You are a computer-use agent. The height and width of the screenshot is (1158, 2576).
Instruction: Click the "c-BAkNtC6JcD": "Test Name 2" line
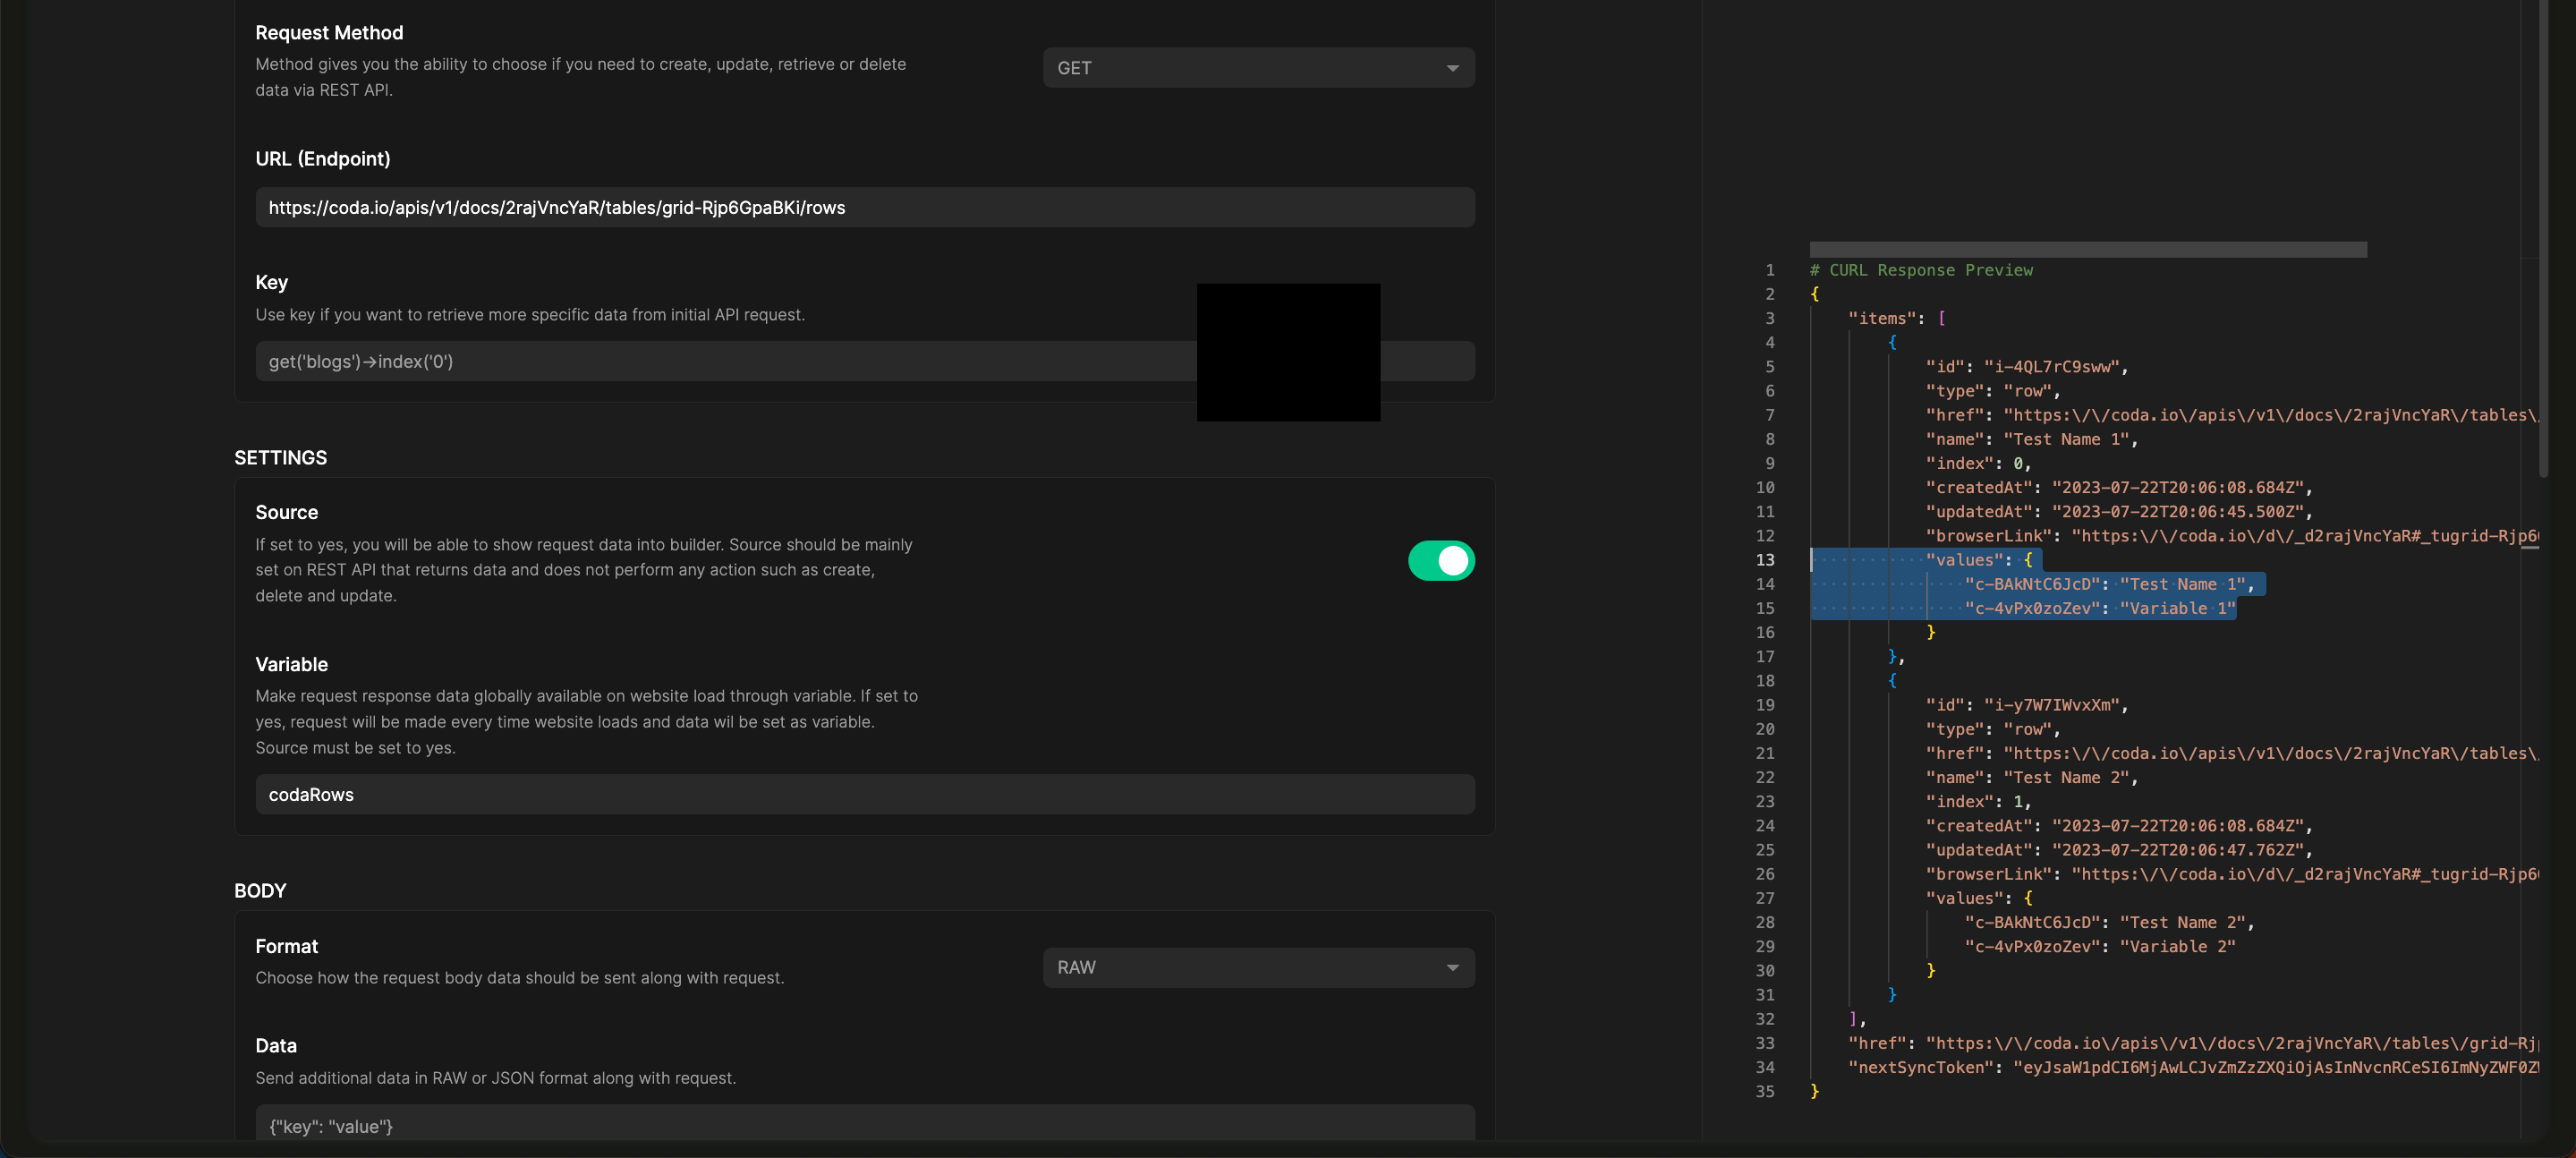point(2109,922)
